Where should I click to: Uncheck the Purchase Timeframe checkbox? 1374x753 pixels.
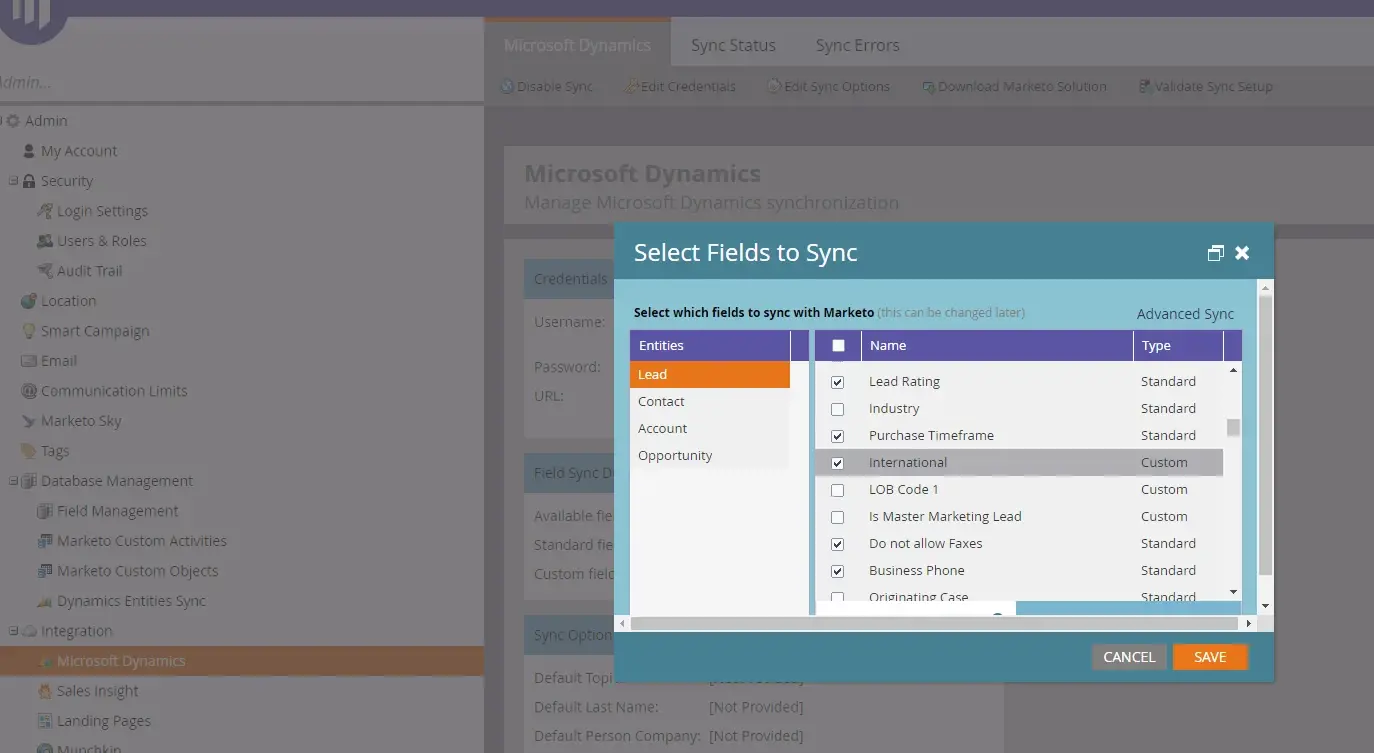click(838, 436)
